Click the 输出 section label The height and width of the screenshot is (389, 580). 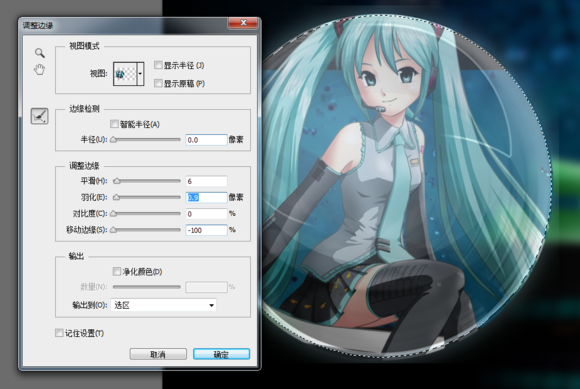click(x=76, y=256)
